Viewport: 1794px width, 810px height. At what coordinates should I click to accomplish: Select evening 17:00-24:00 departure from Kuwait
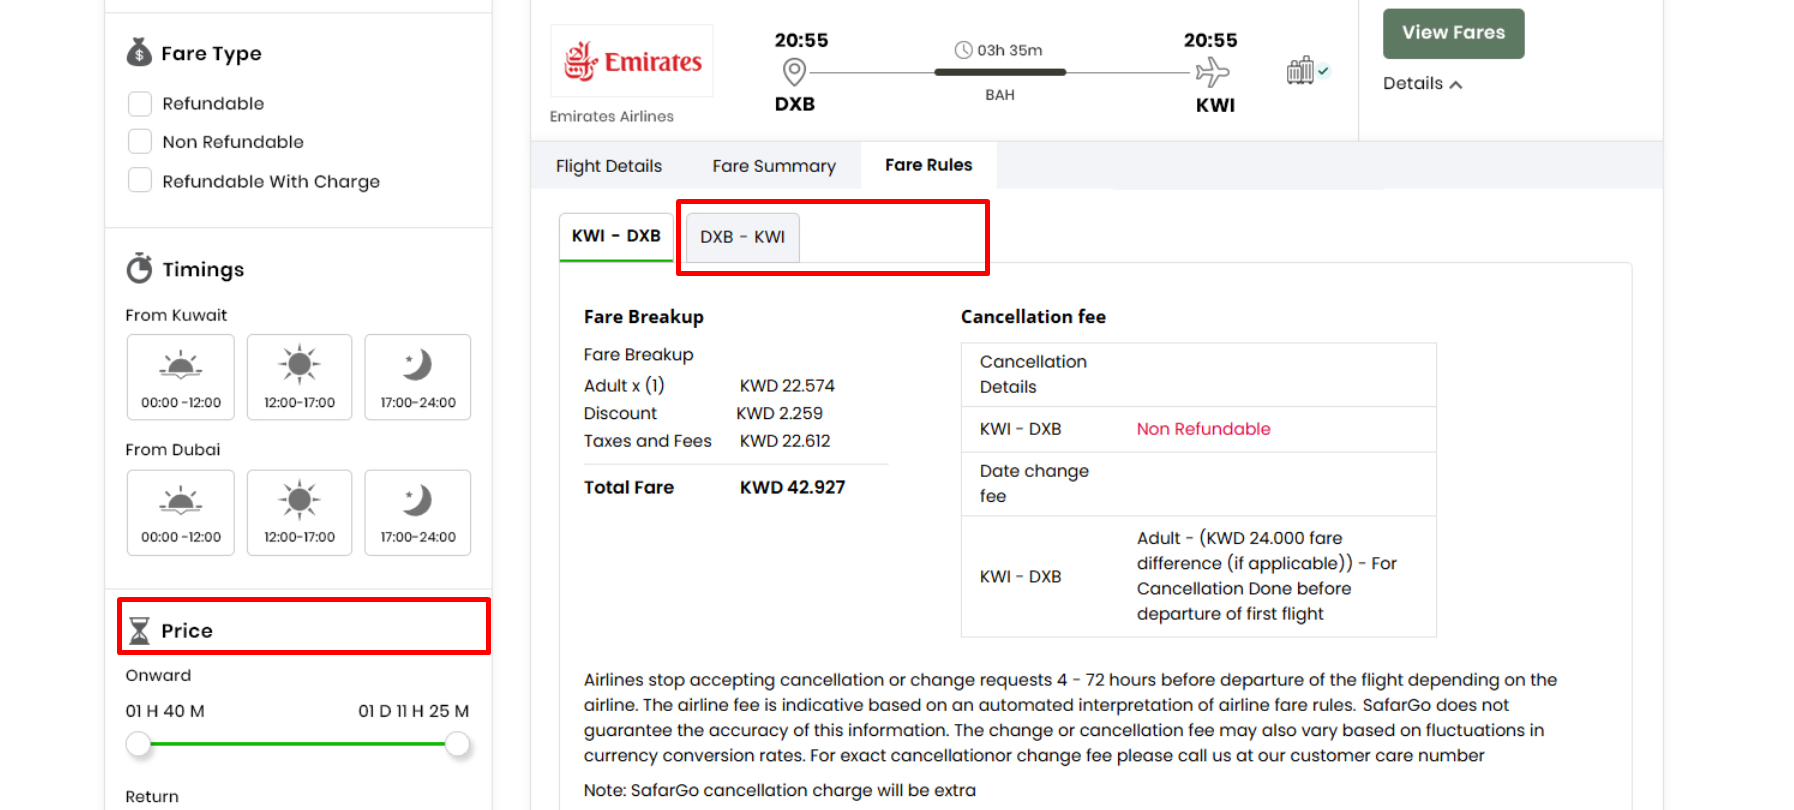tap(417, 377)
